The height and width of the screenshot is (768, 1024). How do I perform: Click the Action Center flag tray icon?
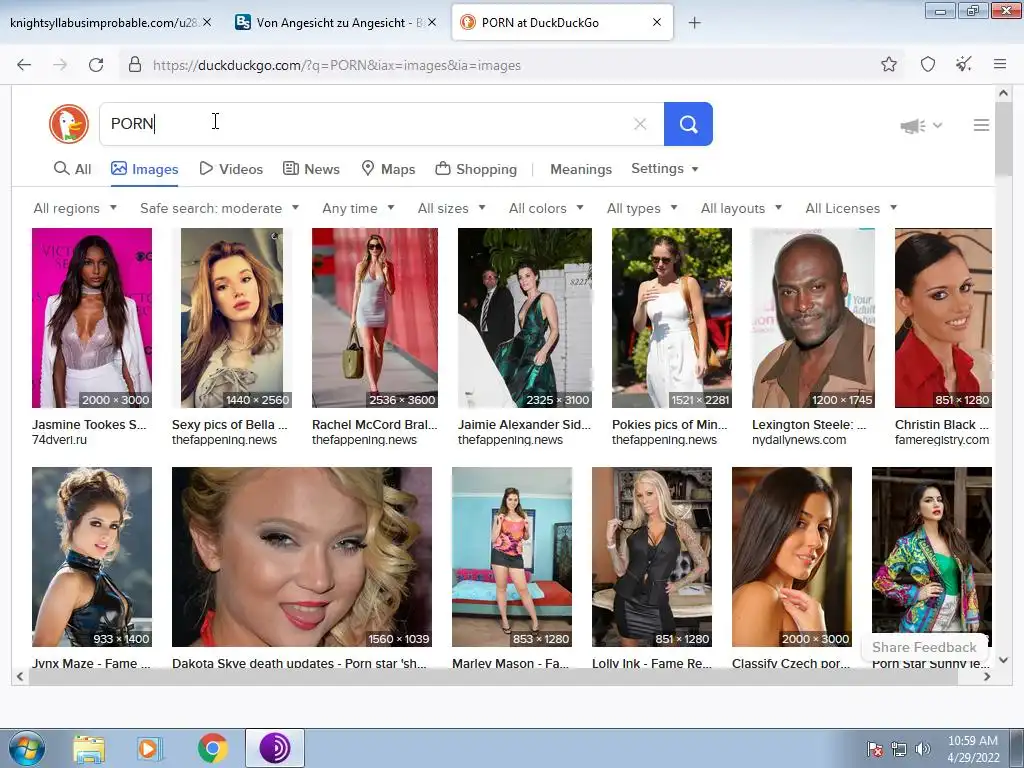pyautogui.click(x=874, y=749)
